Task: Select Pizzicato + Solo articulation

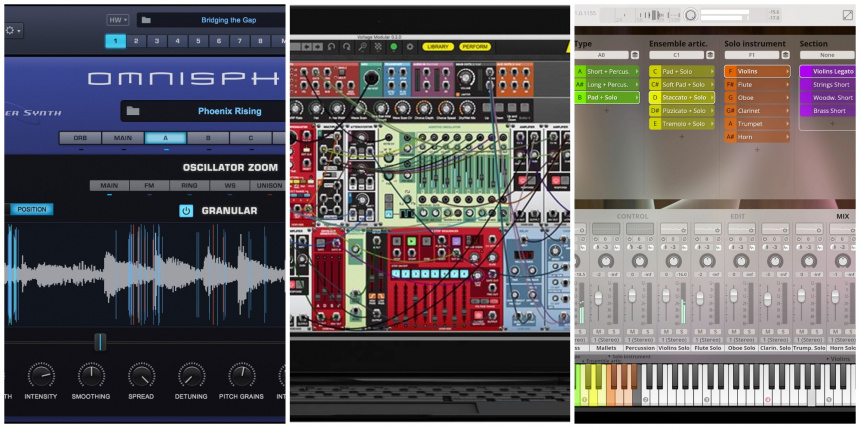Action: pos(682,111)
